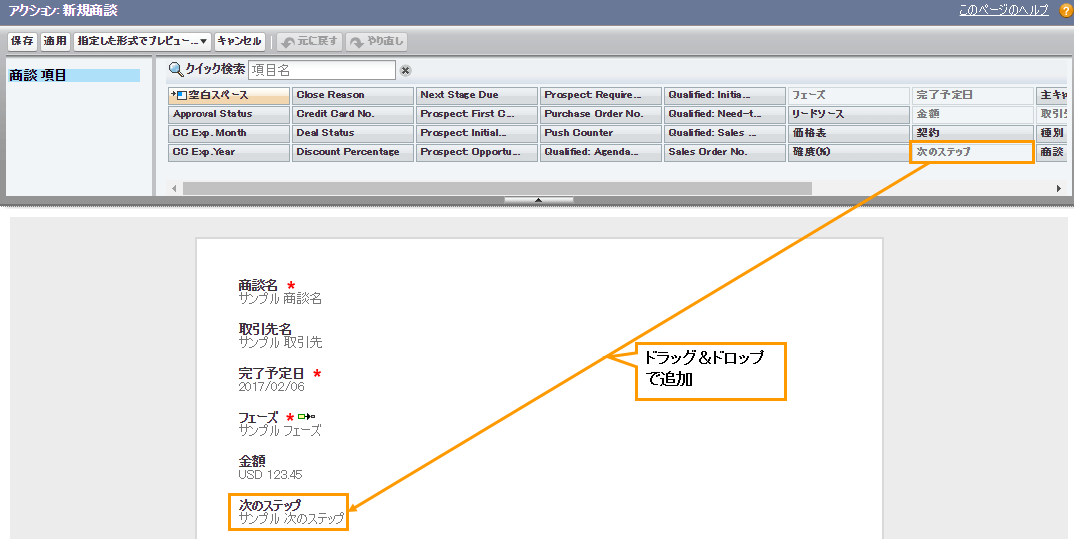Click the 金額 field in layout

click(x=271, y=467)
